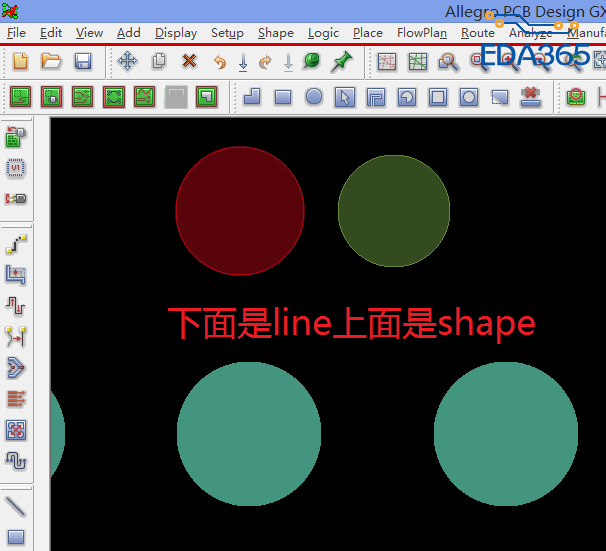Viewport: 606px width, 551px height.
Task: Click the Shape void rectangle icon
Action: click(438, 97)
